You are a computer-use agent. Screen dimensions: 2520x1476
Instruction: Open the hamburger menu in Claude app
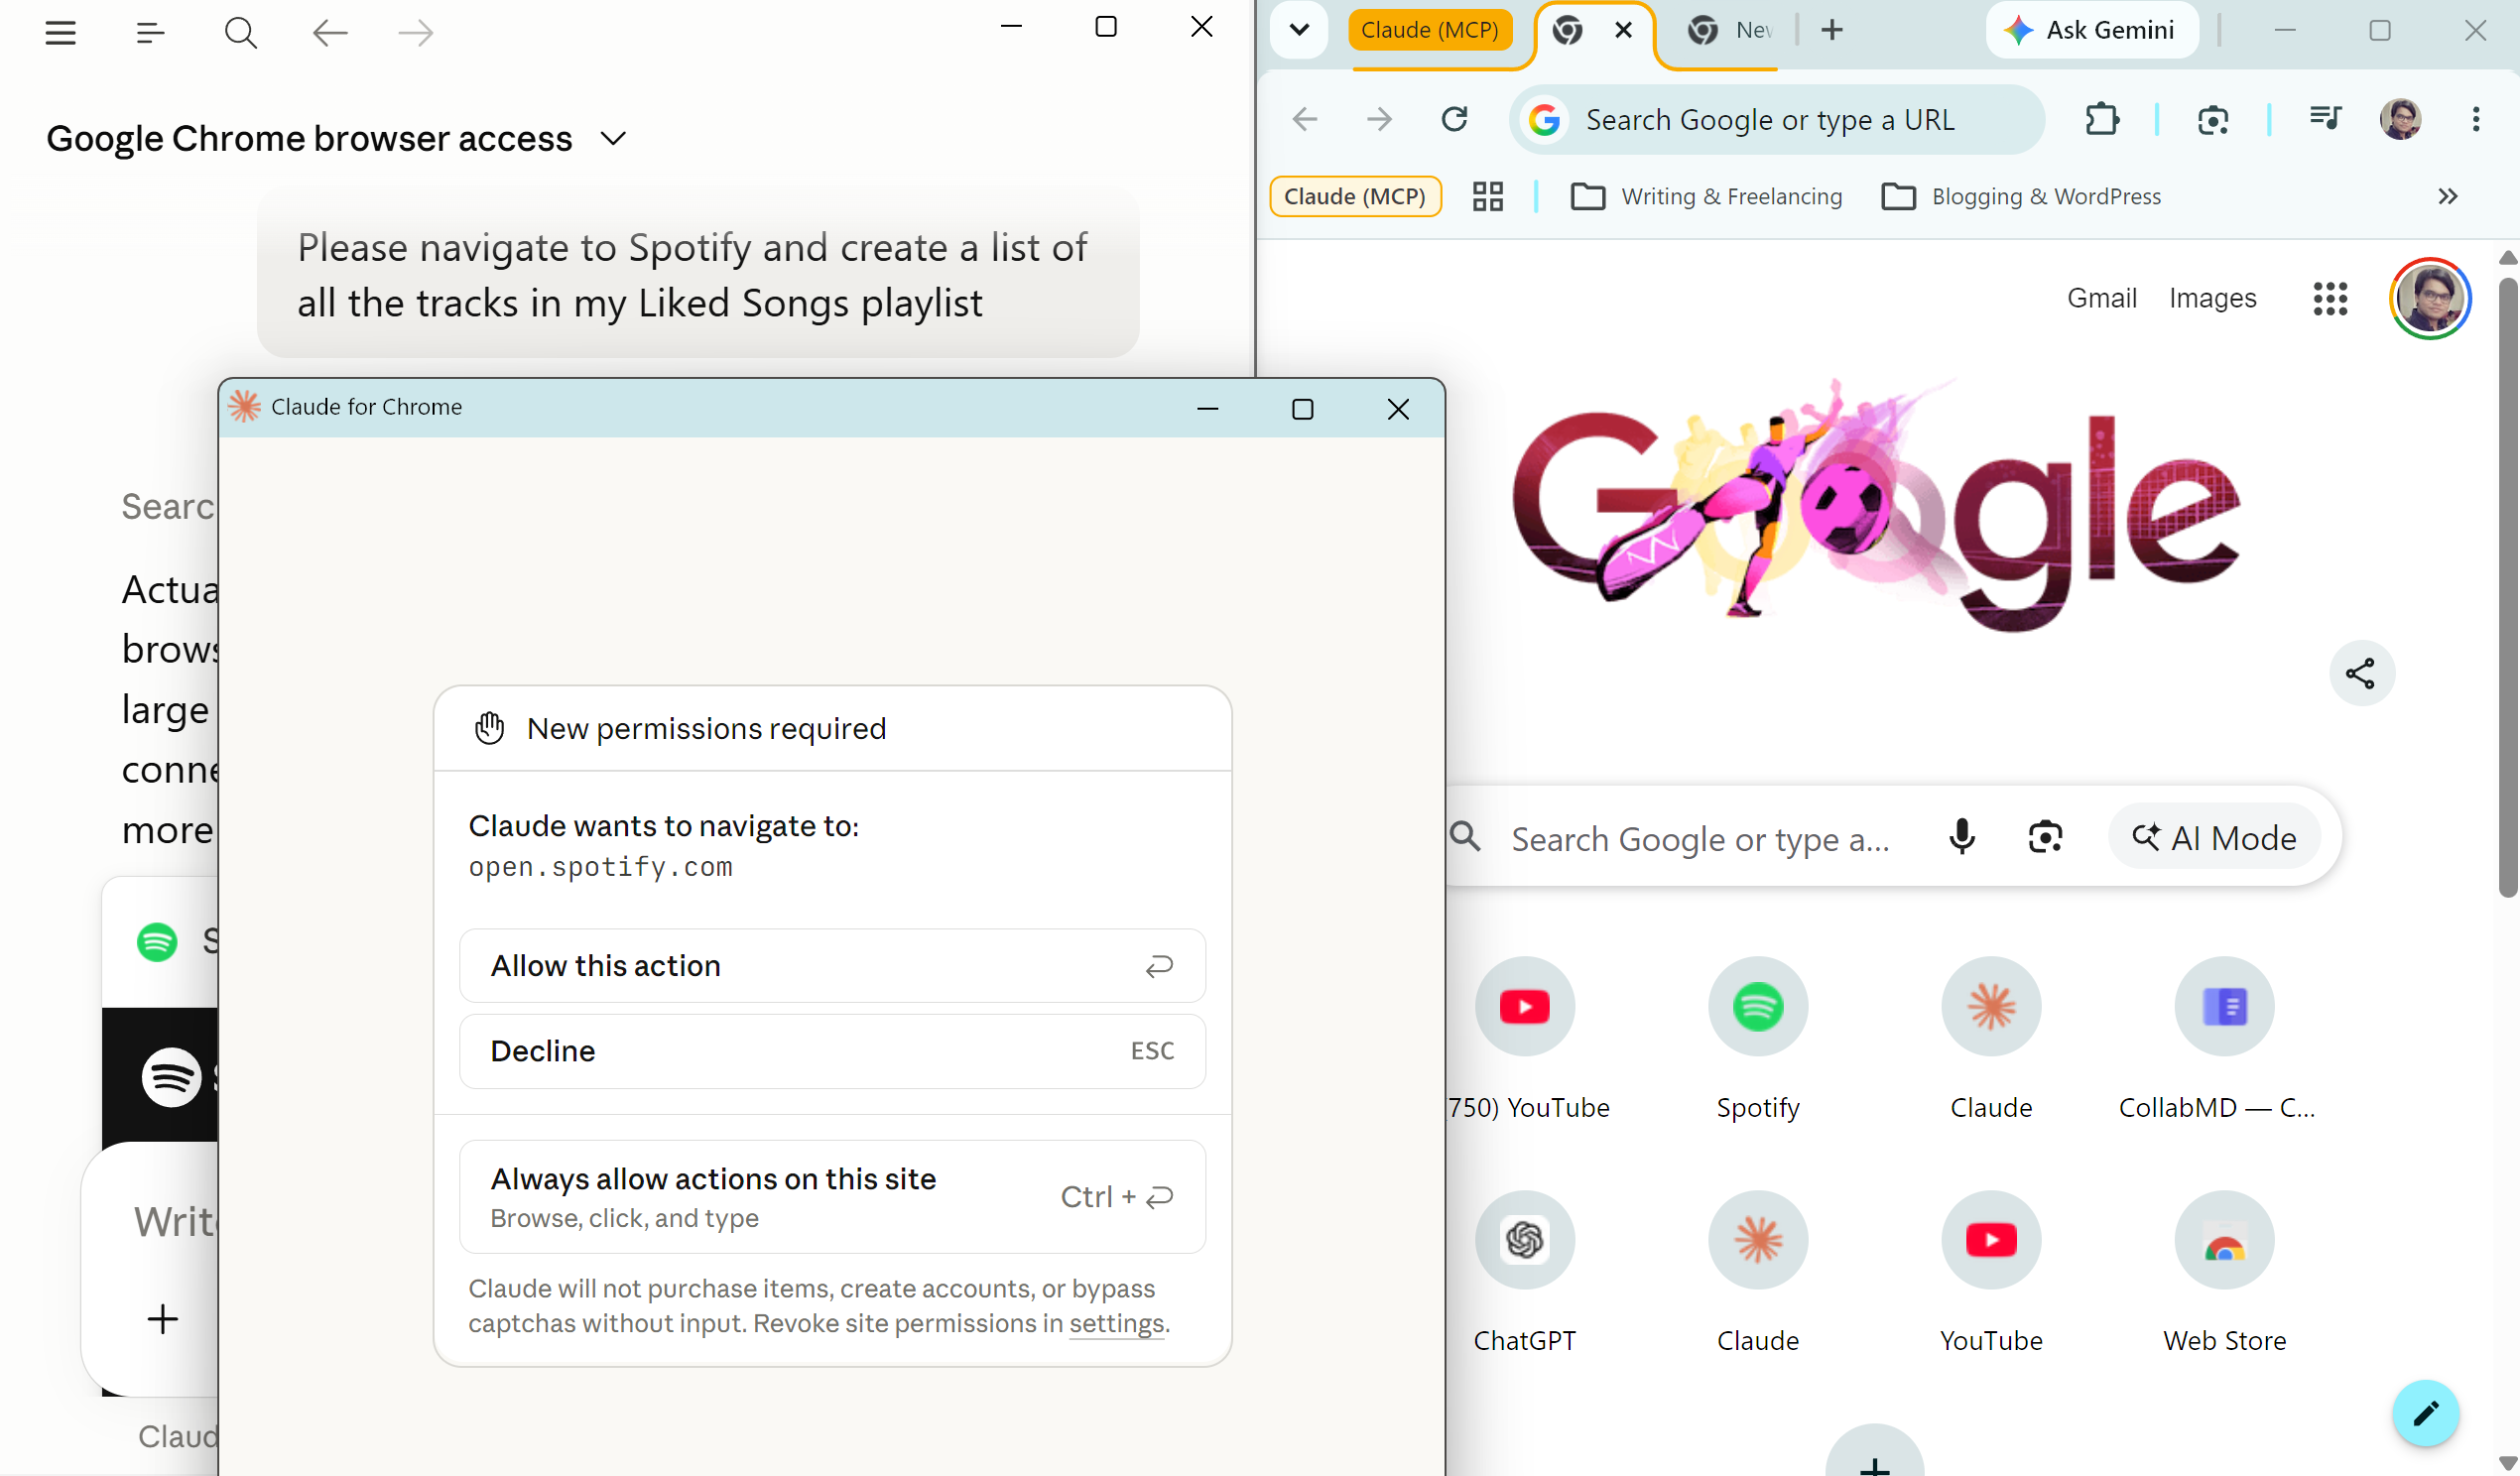[x=60, y=33]
